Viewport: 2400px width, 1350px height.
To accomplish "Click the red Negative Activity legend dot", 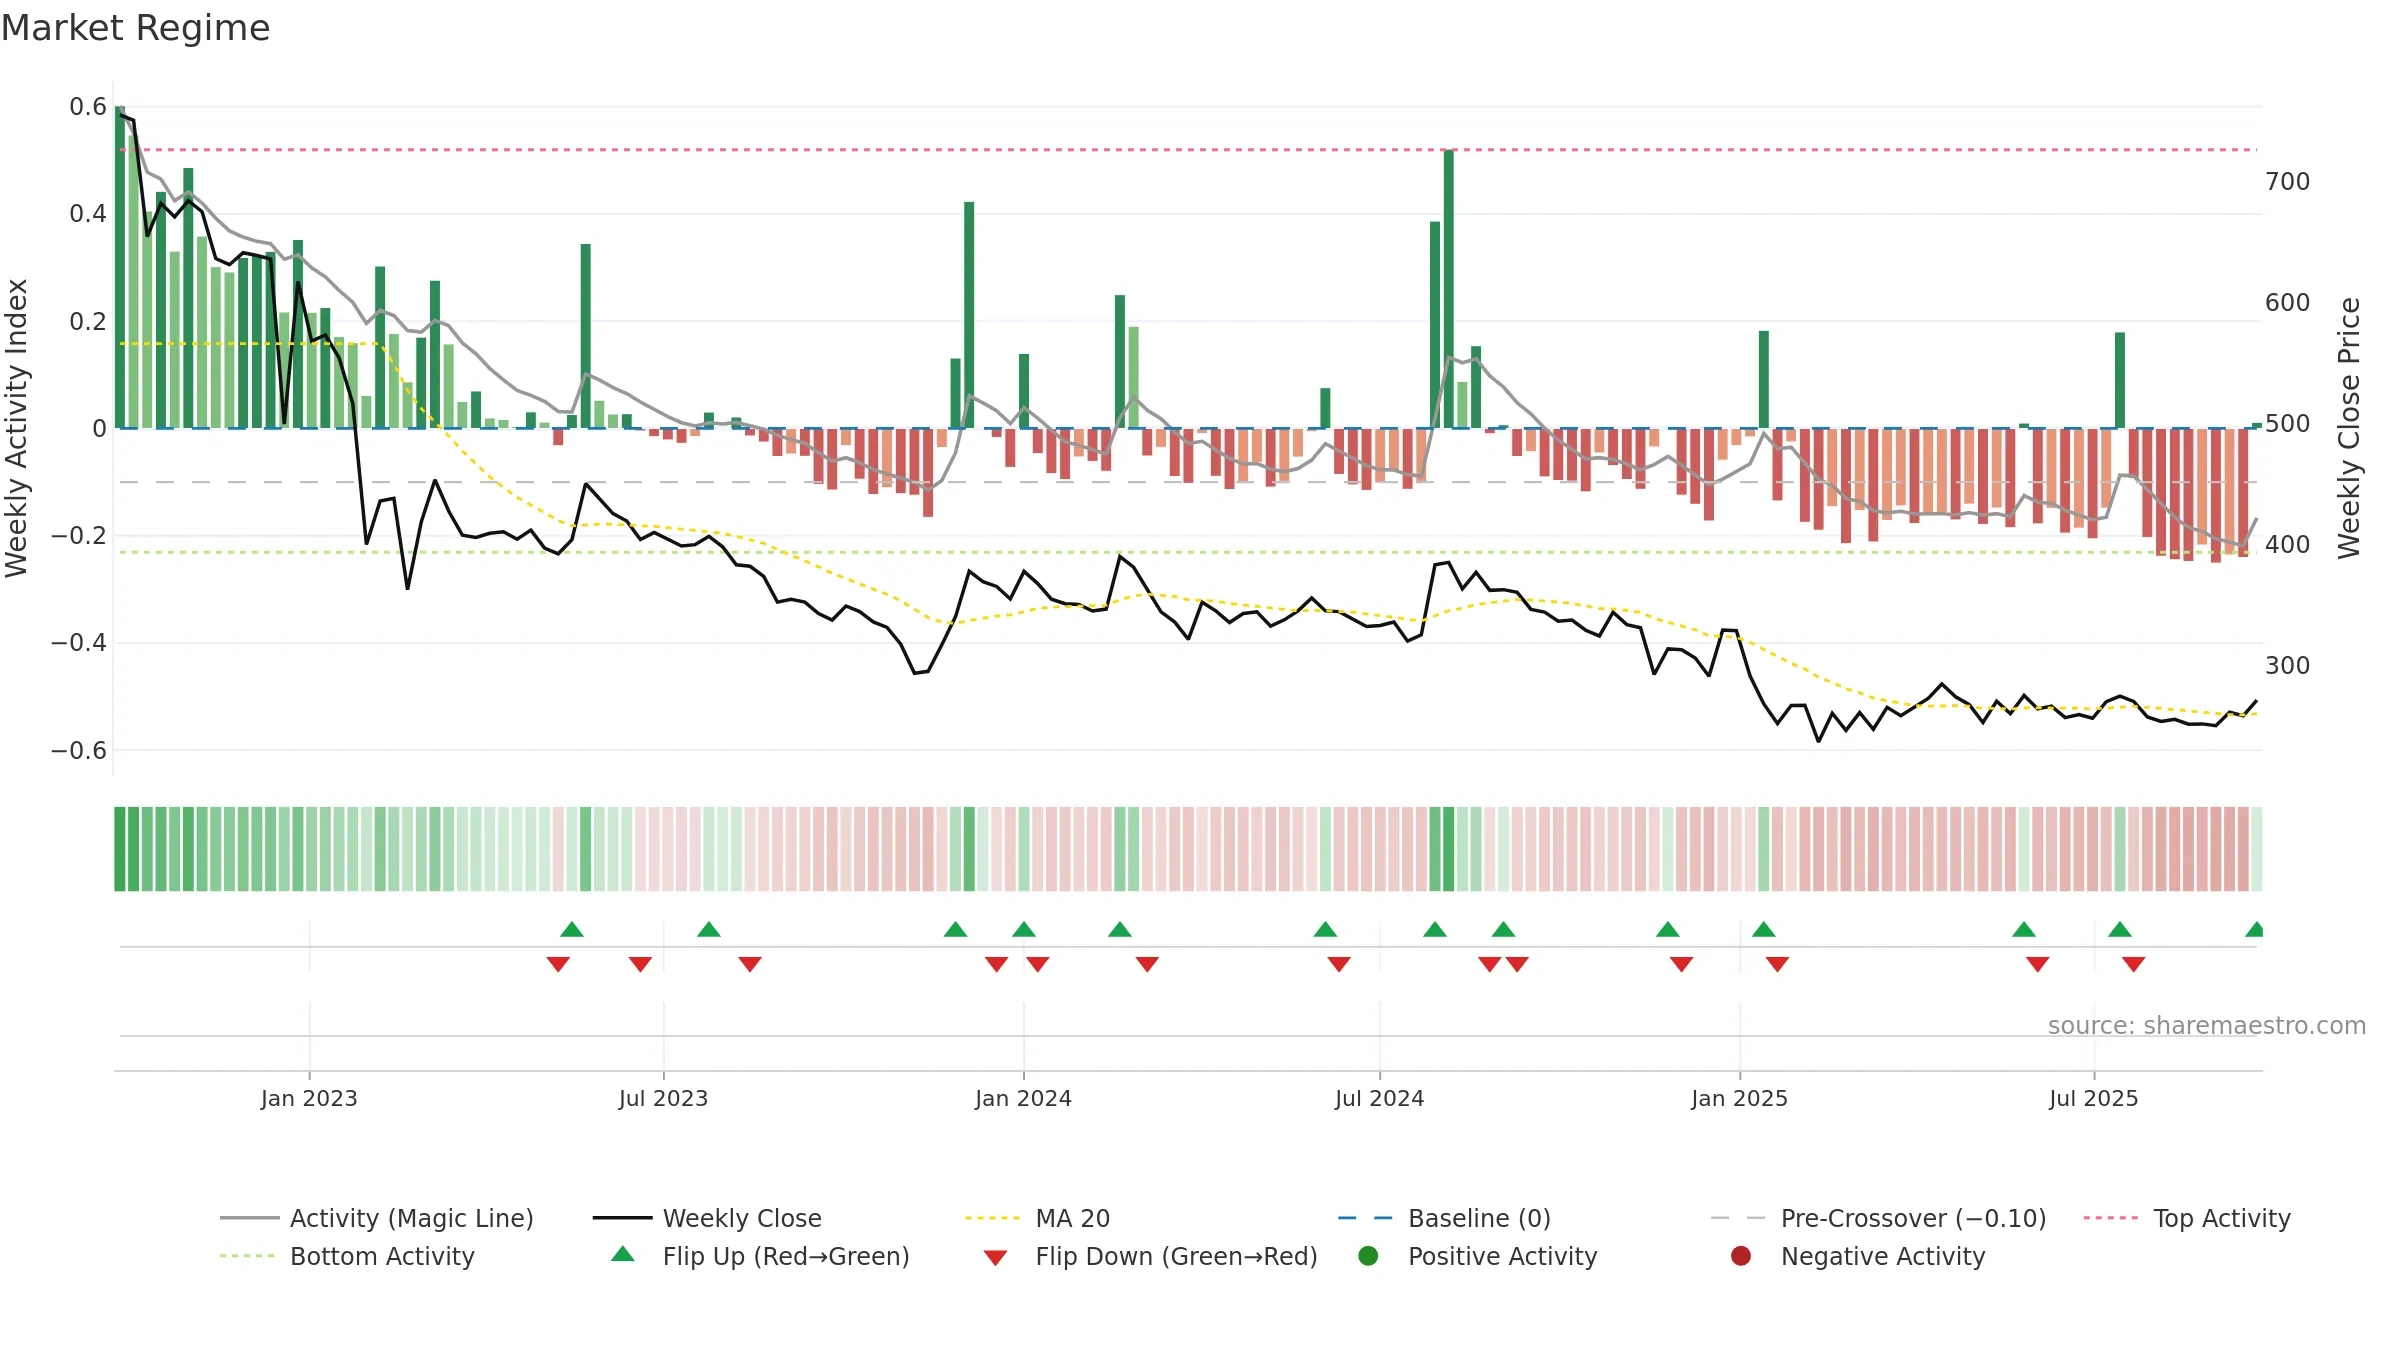I will [1741, 1256].
